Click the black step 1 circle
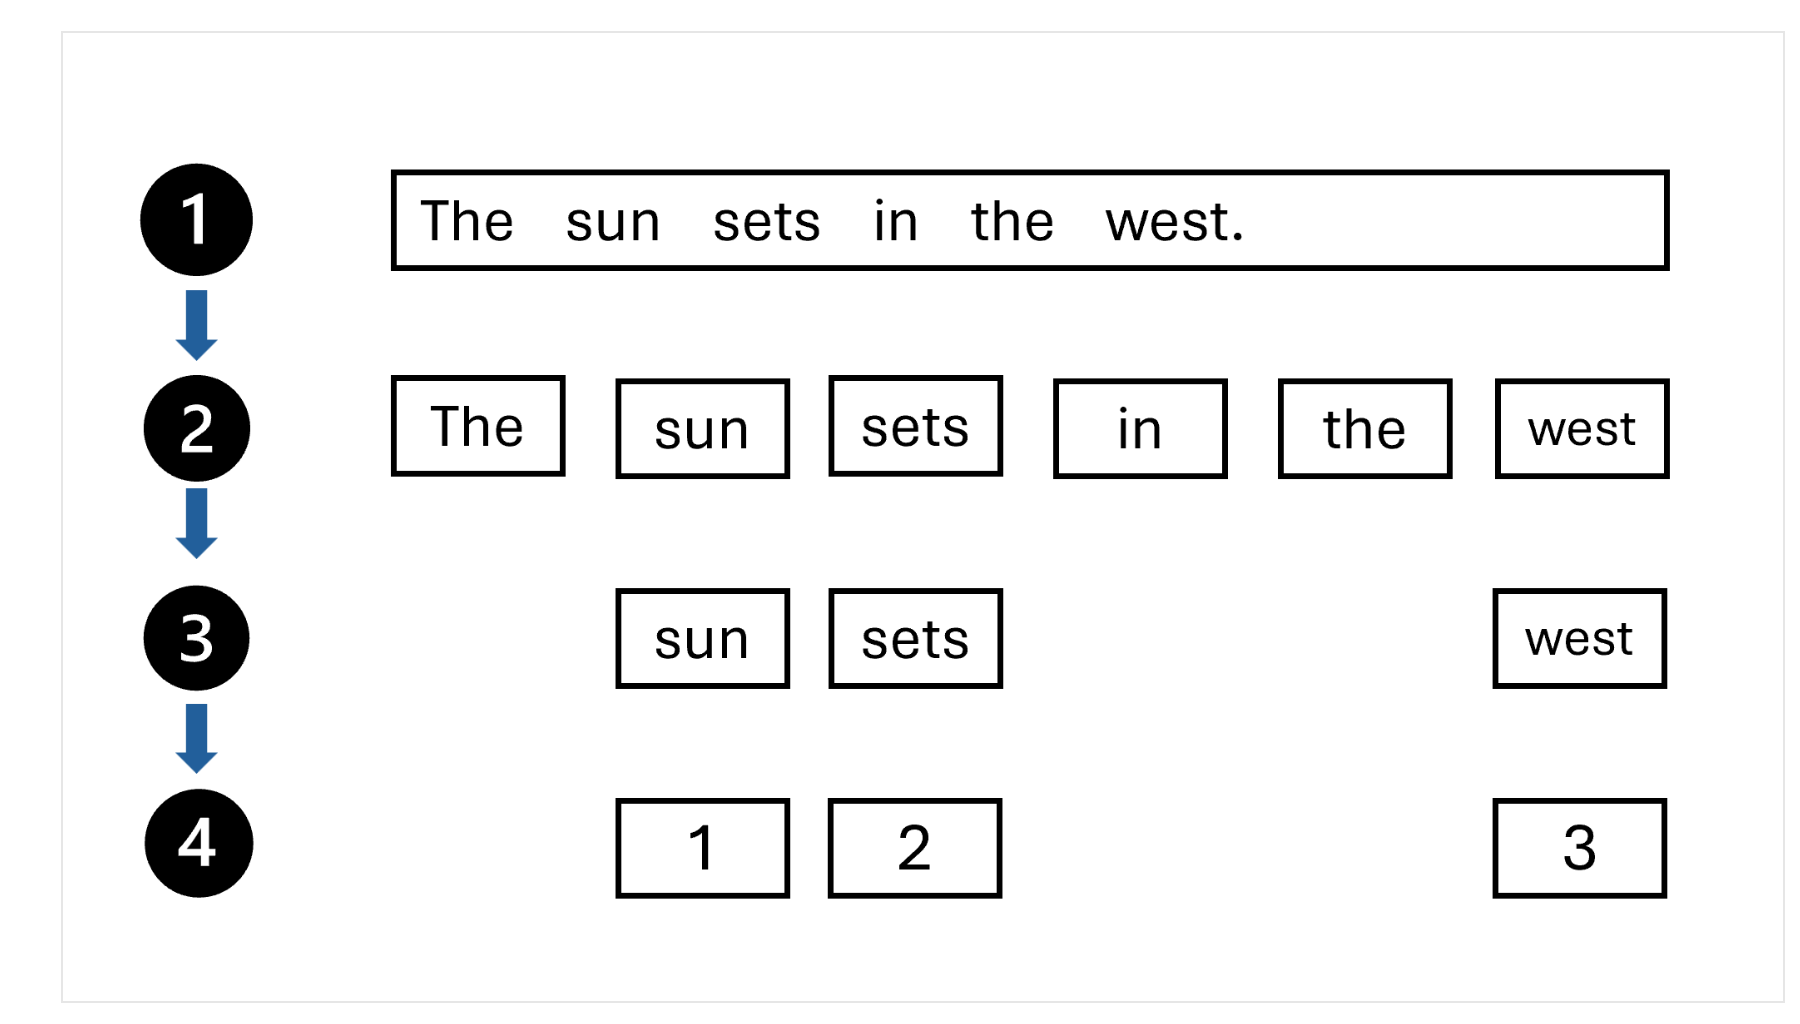Screen dimensions: 1800x1024 tap(196, 220)
